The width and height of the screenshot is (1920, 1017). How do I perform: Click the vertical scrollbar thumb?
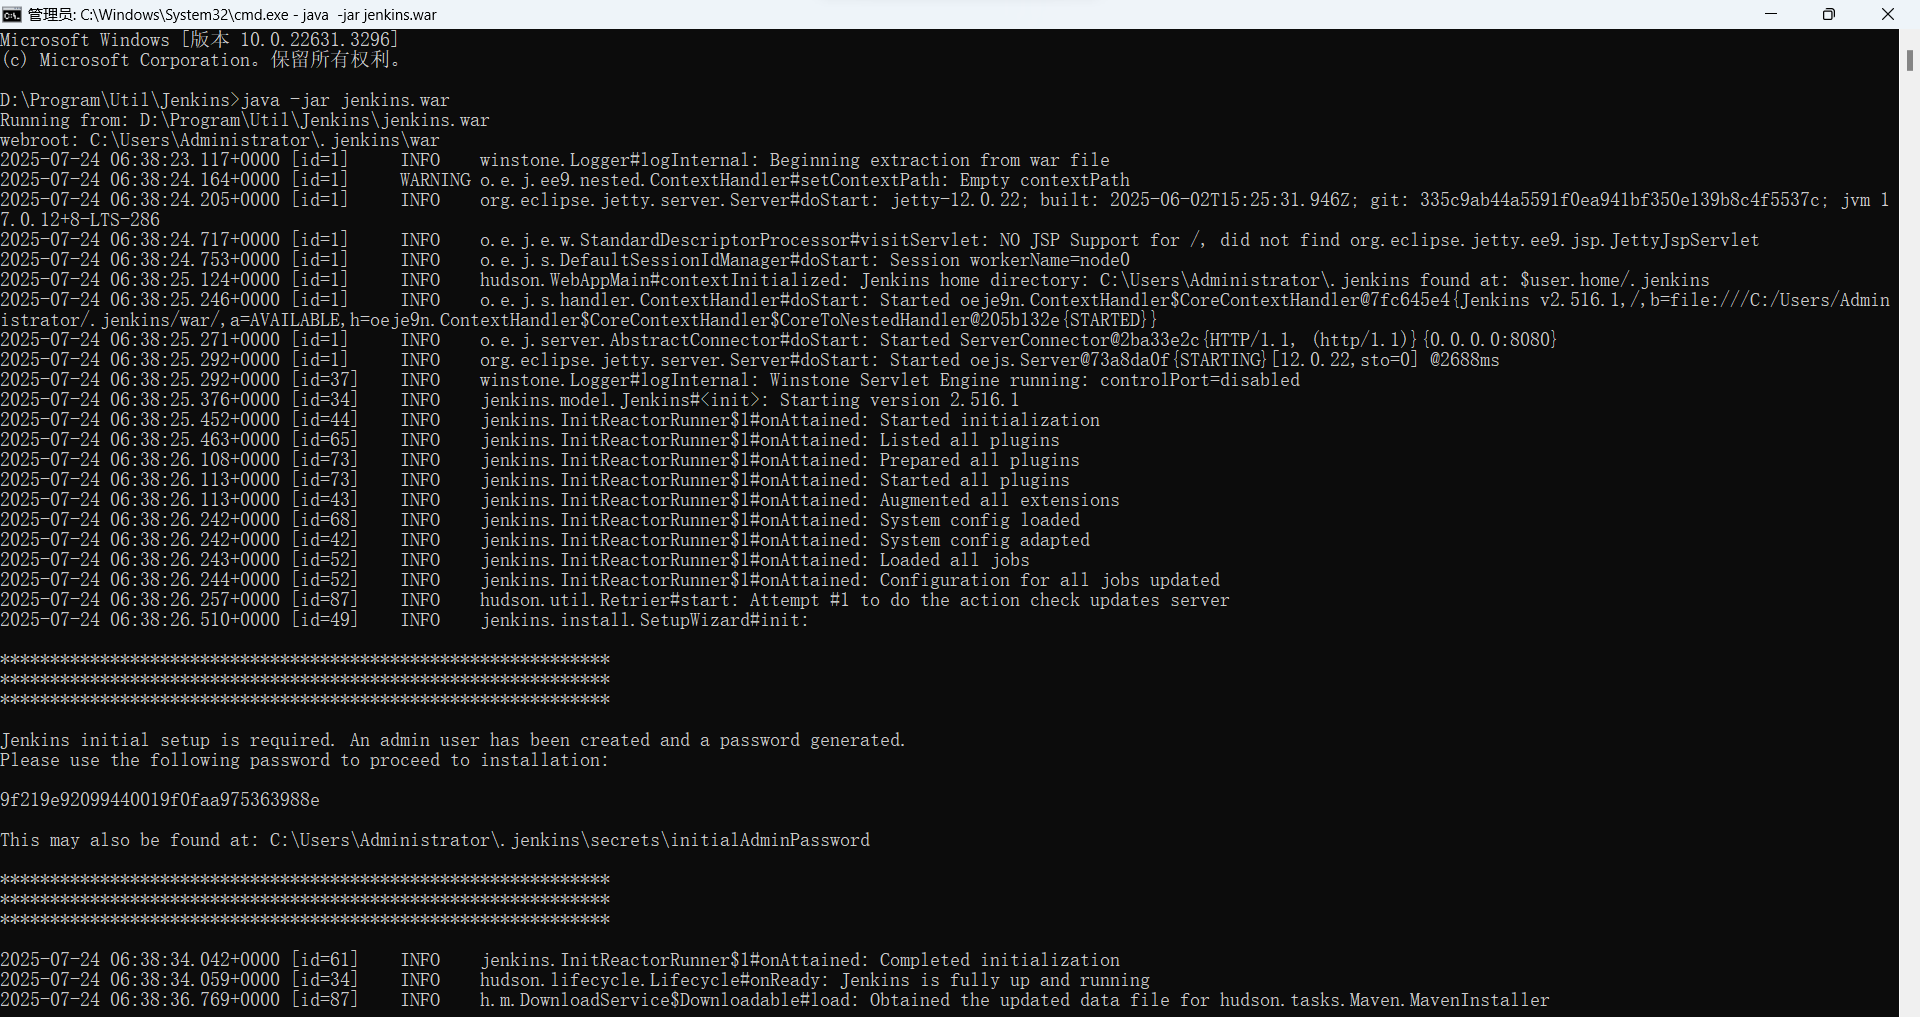pyautogui.click(x=1909, y=59)
